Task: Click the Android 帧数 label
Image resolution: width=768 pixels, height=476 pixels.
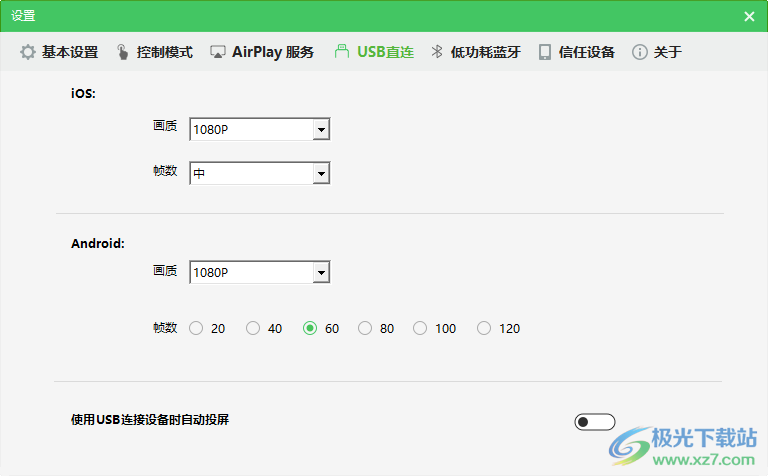Action: (x=165, y=328)
